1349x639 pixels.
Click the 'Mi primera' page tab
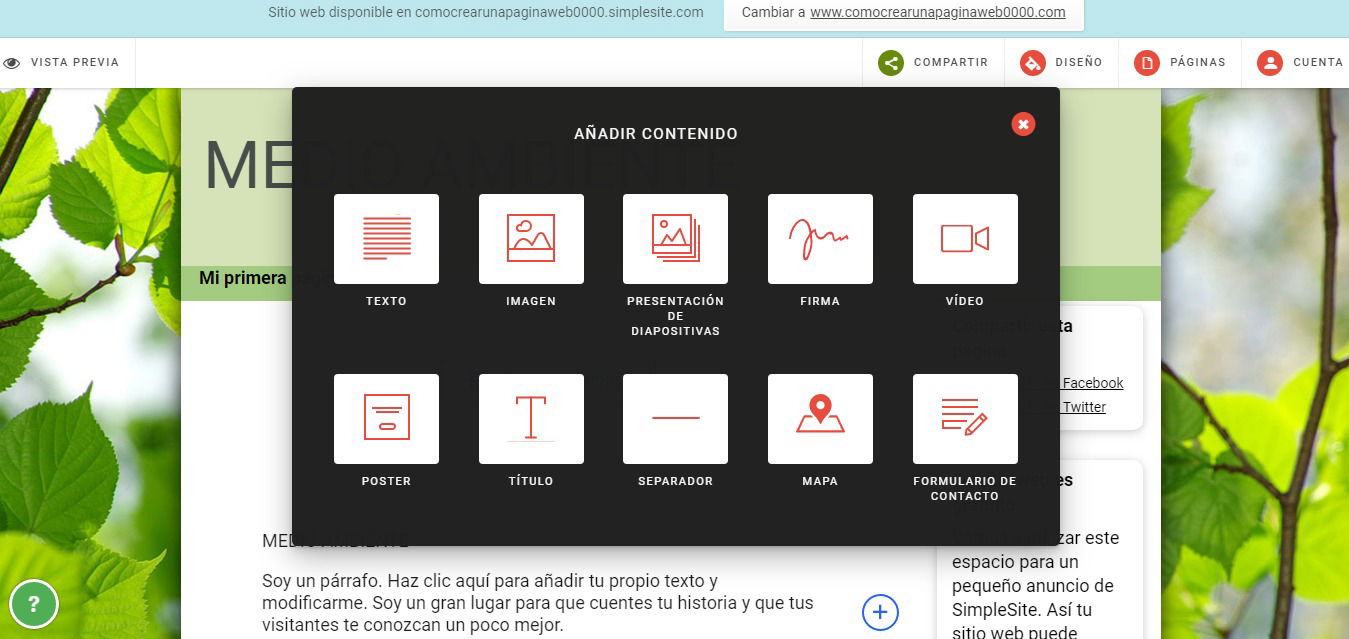click(x=243, y=278)
